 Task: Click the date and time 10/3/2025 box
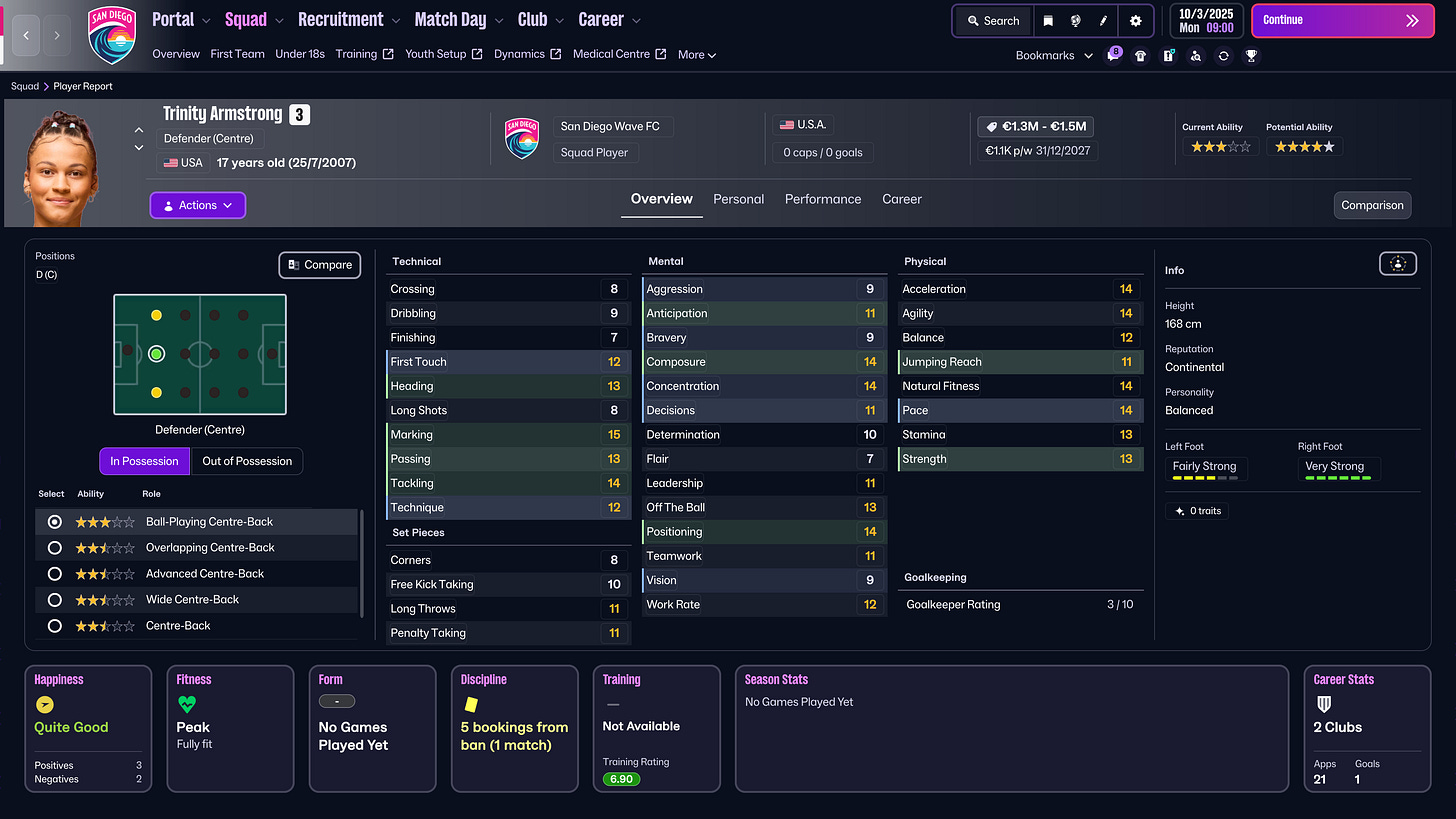tap(1207, 20)
